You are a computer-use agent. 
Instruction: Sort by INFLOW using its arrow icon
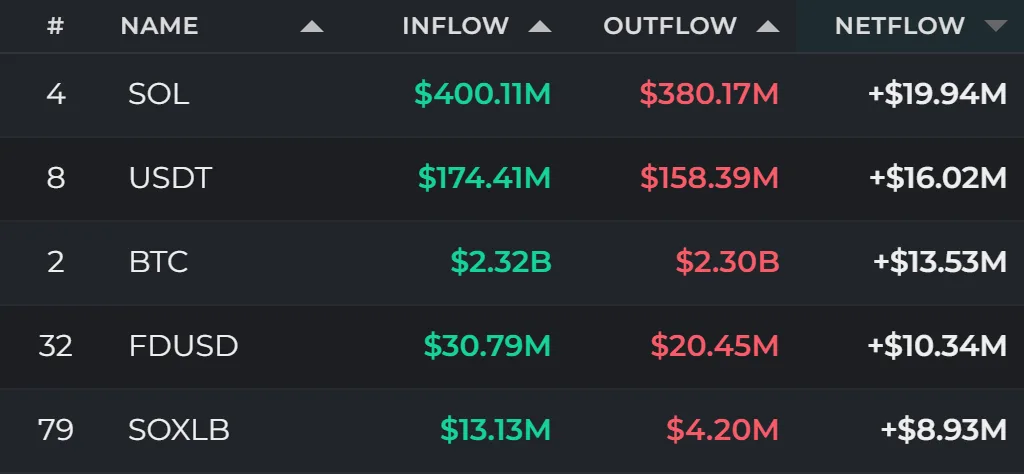coord(539,27)
